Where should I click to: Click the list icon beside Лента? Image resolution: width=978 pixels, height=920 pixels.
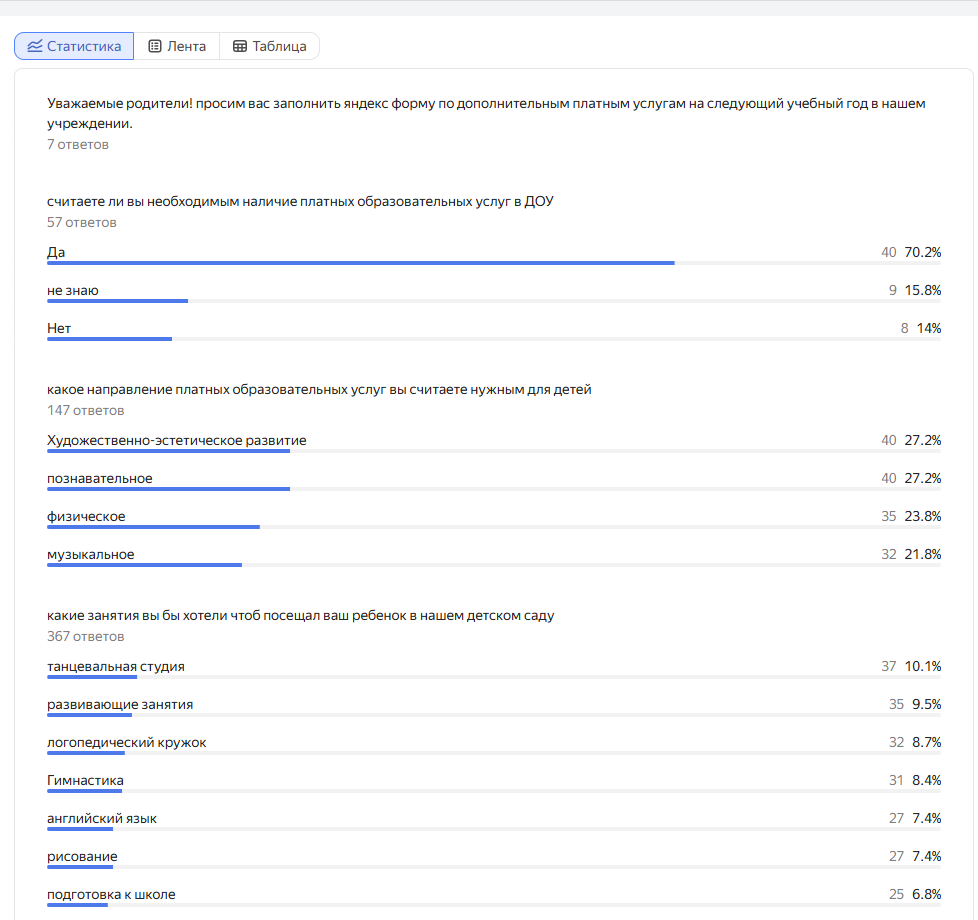tap(155, 46)
